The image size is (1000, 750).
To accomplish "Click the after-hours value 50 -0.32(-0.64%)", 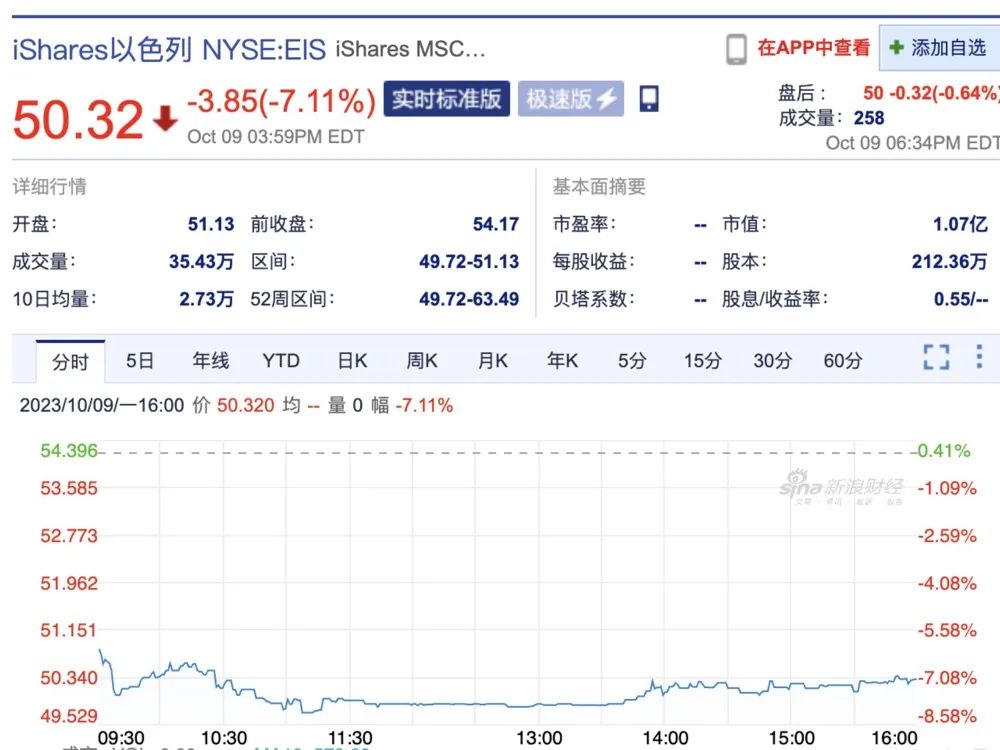I will click(931, 93).
